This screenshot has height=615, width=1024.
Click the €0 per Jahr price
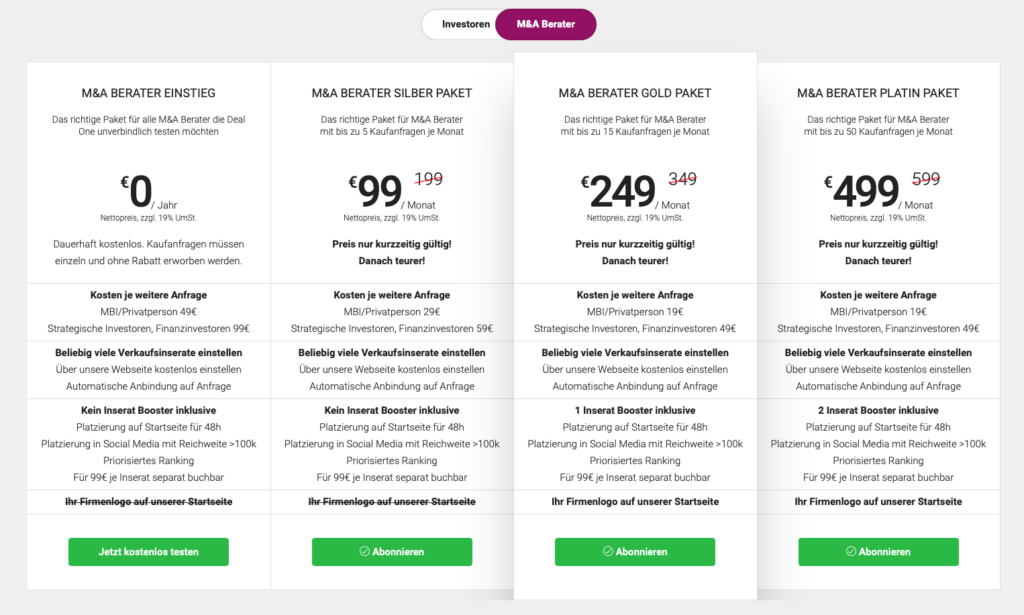(148, 191)
